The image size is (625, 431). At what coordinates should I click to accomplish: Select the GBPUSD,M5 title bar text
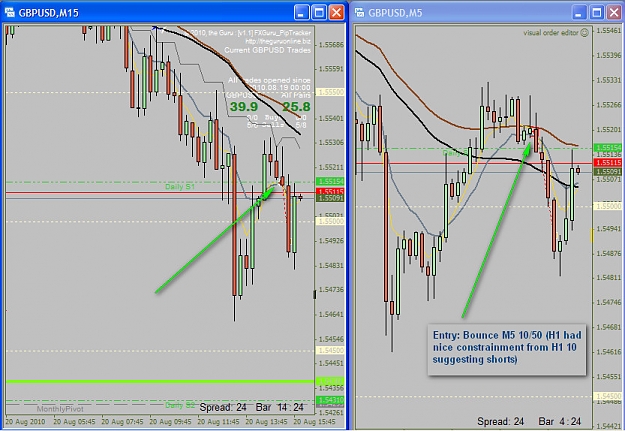click(395, 13)
